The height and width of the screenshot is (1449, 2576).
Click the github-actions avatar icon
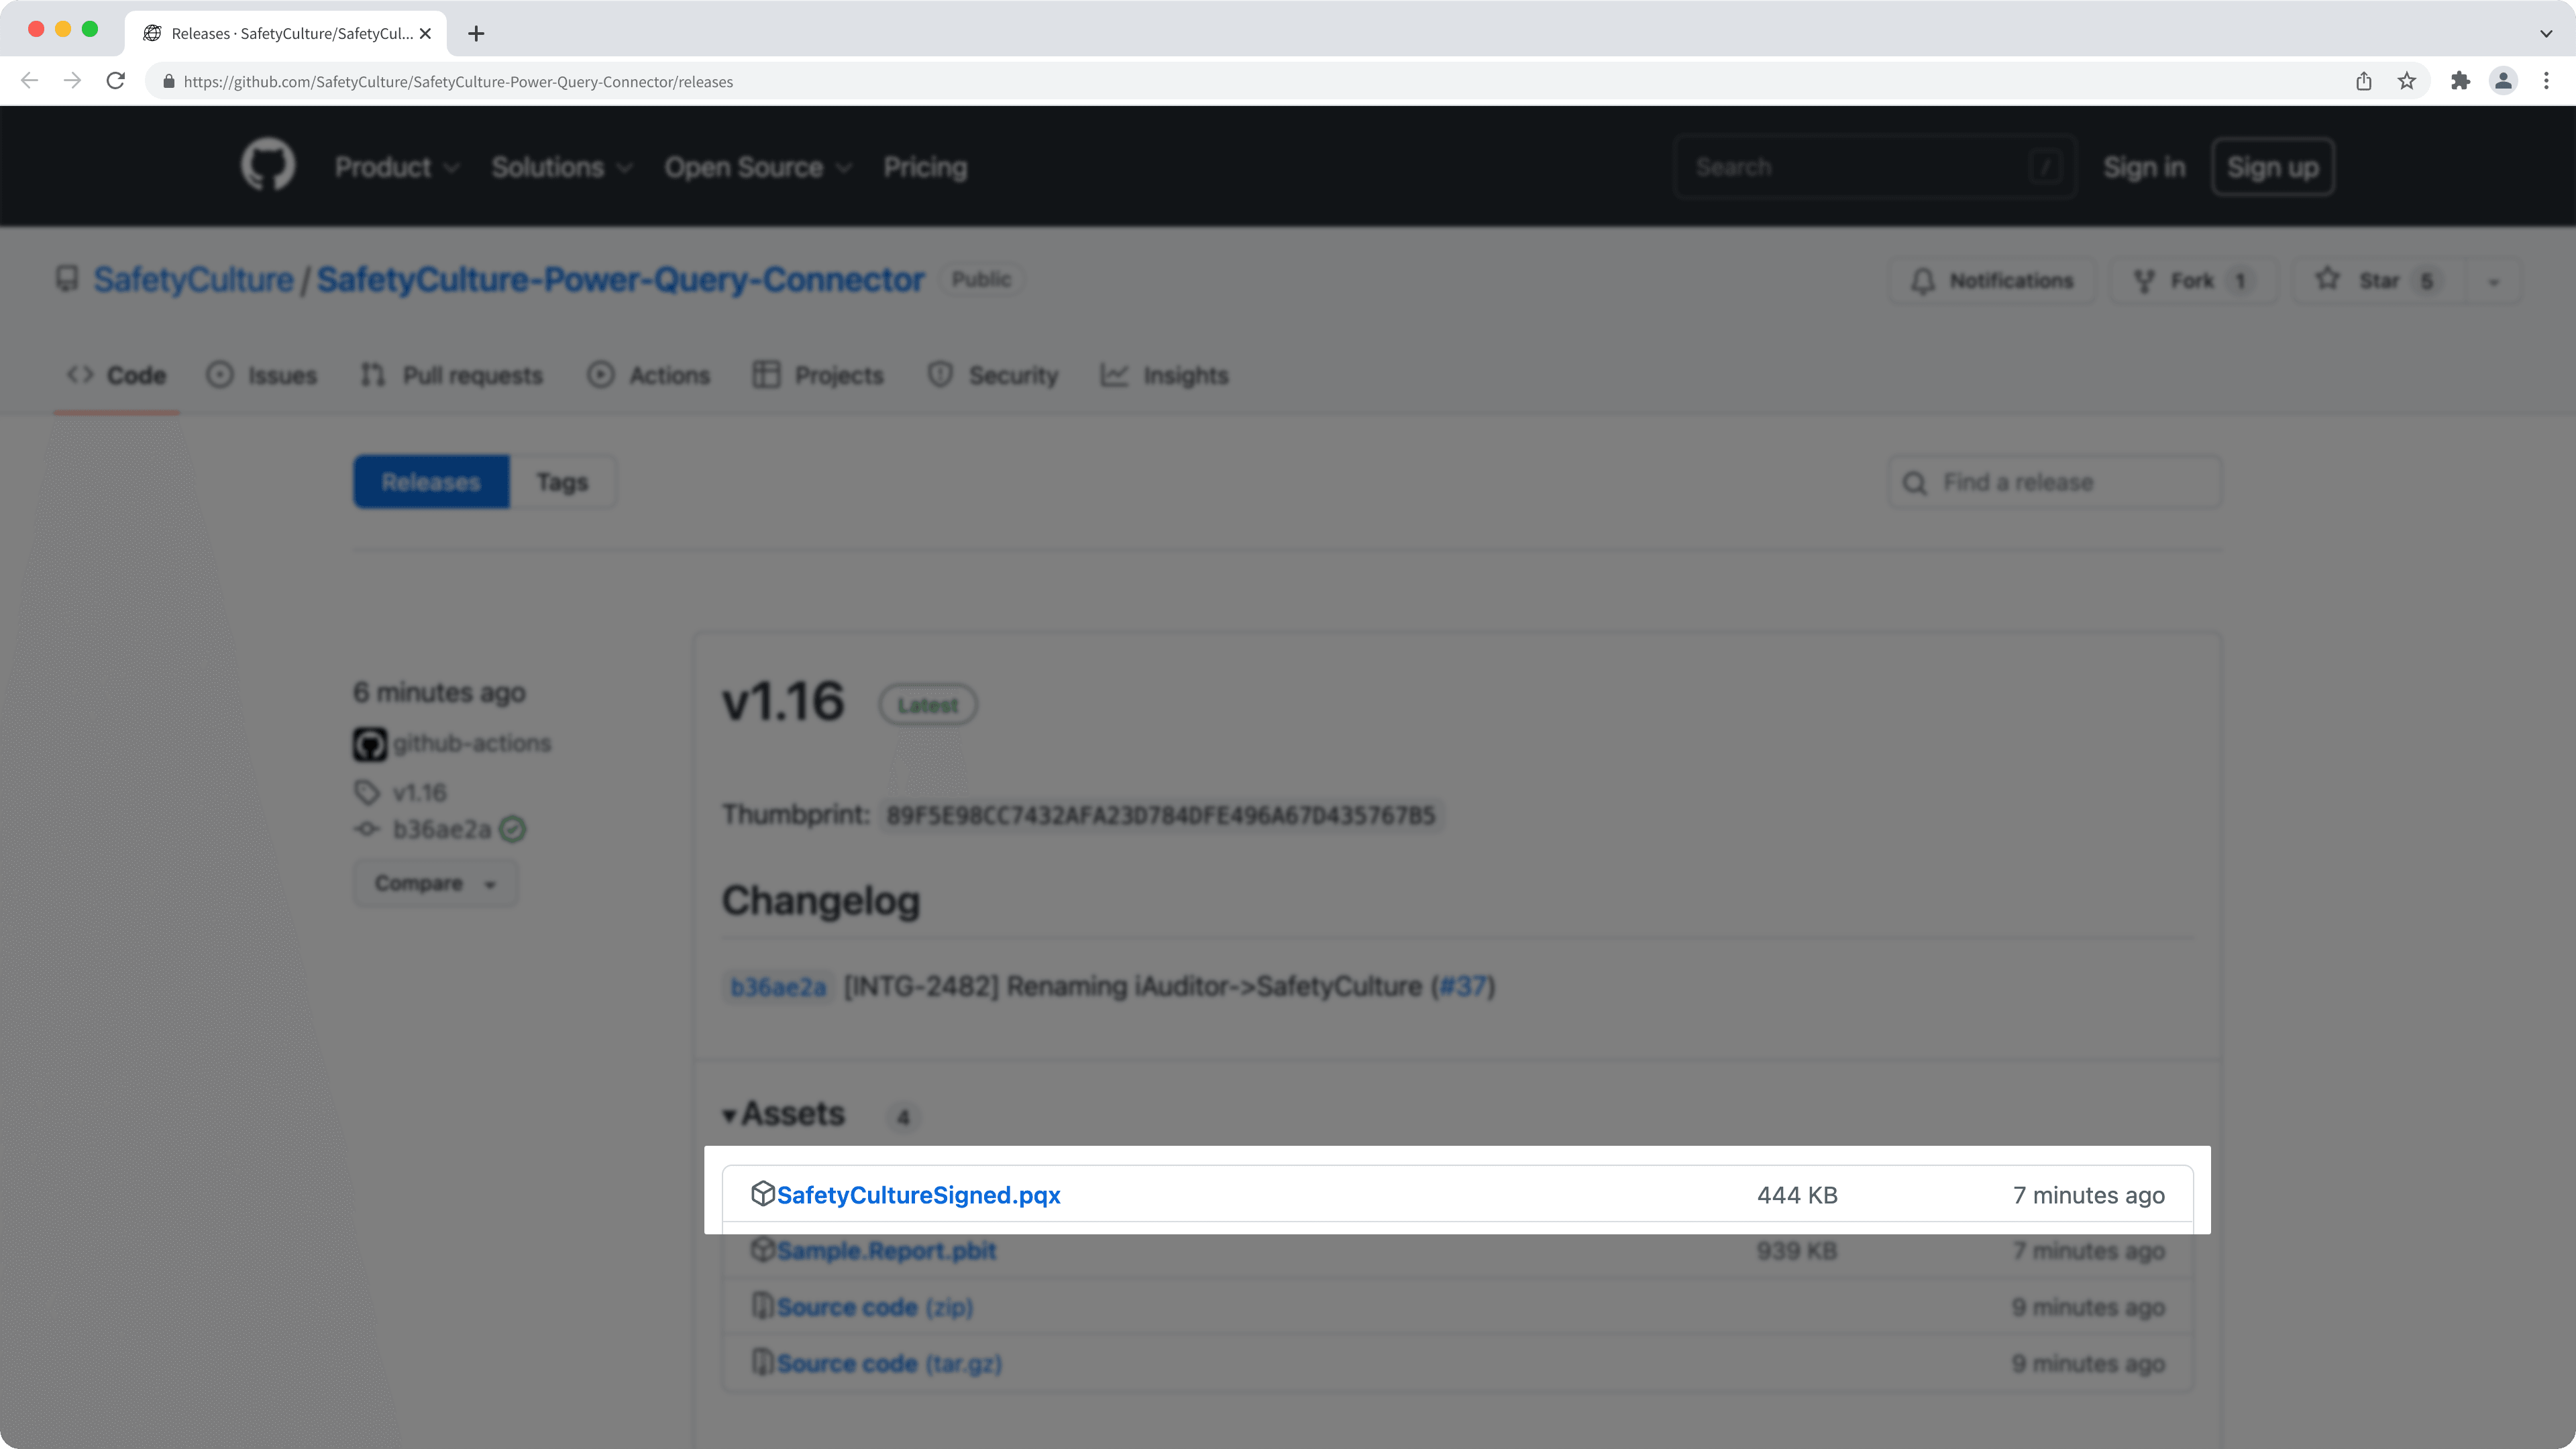pos(369,744)
